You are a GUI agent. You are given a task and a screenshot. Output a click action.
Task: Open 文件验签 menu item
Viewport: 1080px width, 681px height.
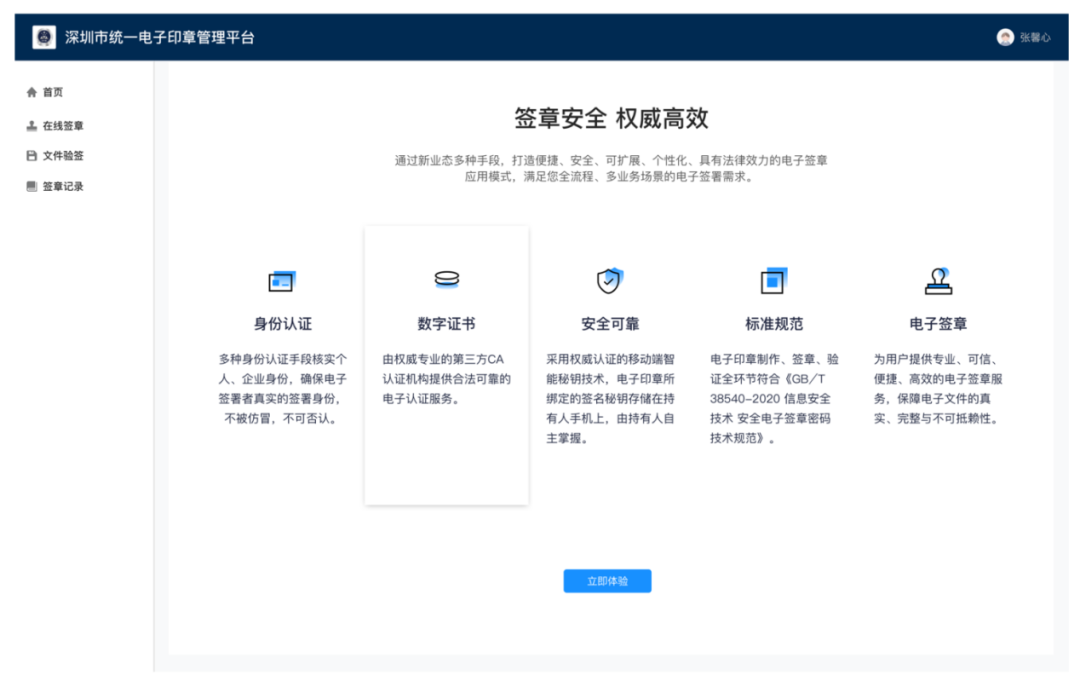point(63,156)
